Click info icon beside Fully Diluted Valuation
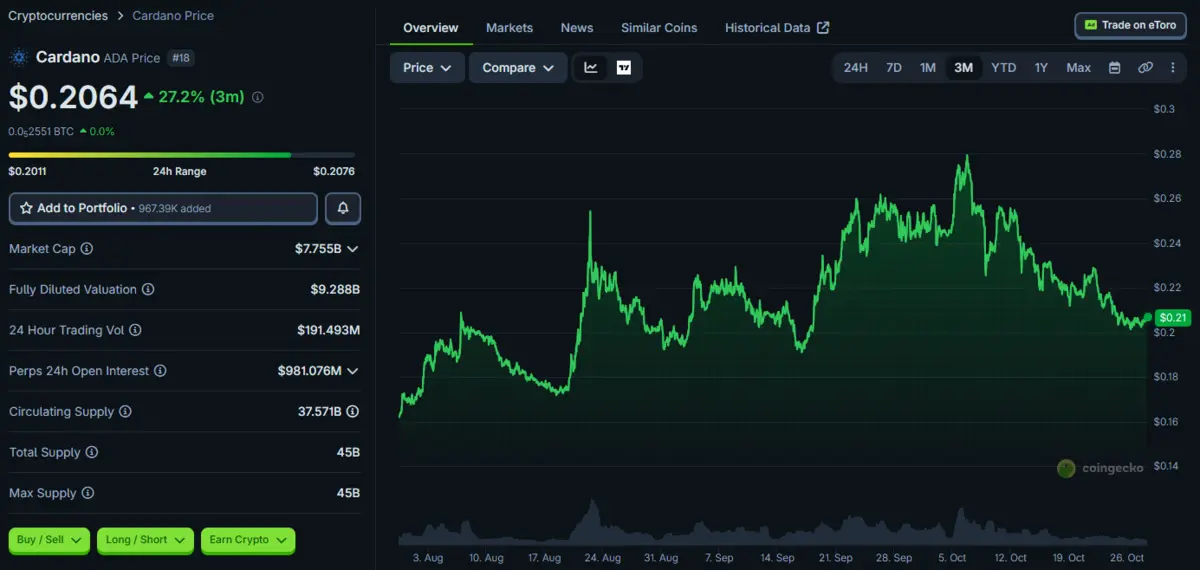 point(148,289)
